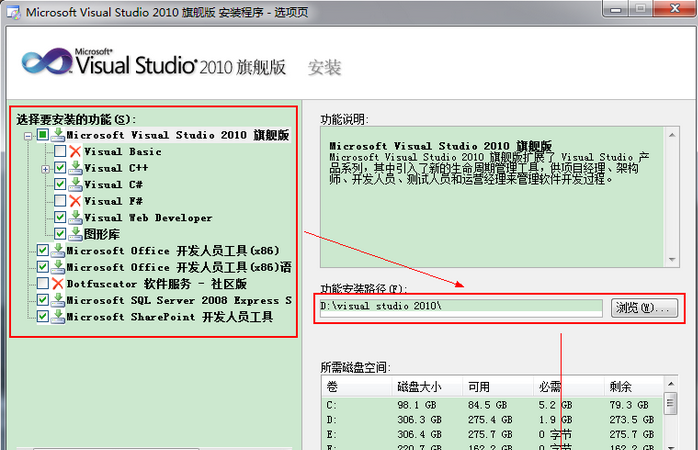Click red X icon beside Dotfuscator 软件服务
This screenshot has height=450, width=698.
(58, 283)
